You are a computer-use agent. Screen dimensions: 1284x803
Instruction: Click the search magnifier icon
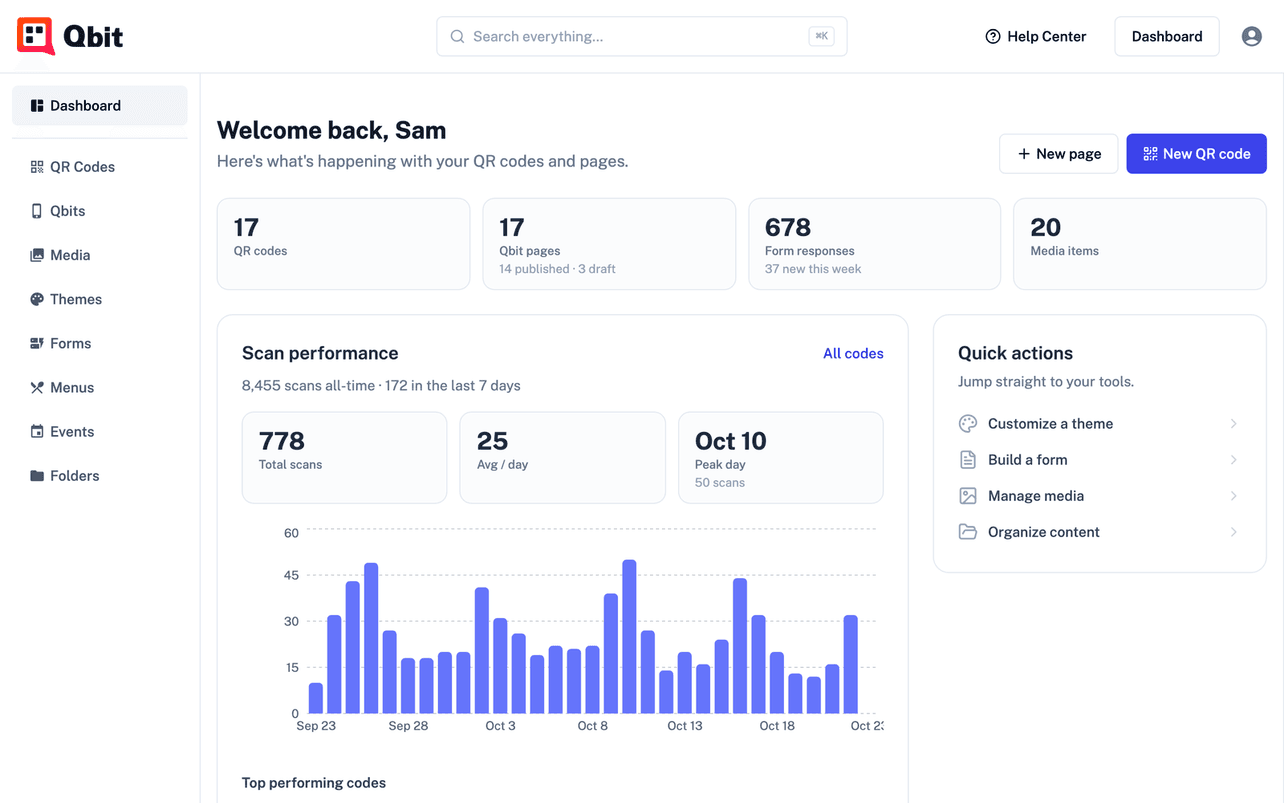(457, 36)
